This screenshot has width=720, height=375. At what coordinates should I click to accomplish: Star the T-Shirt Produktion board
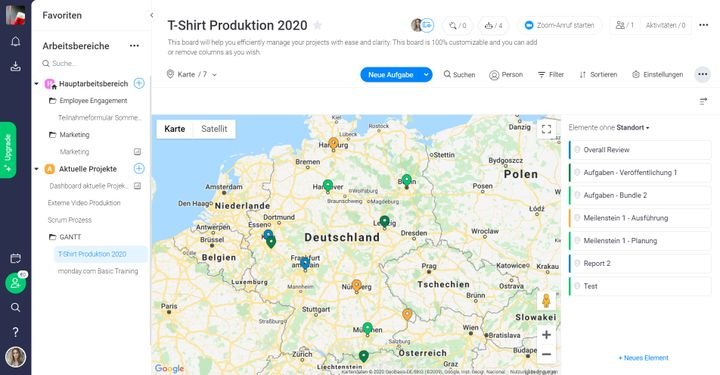(x=317, y=25)
